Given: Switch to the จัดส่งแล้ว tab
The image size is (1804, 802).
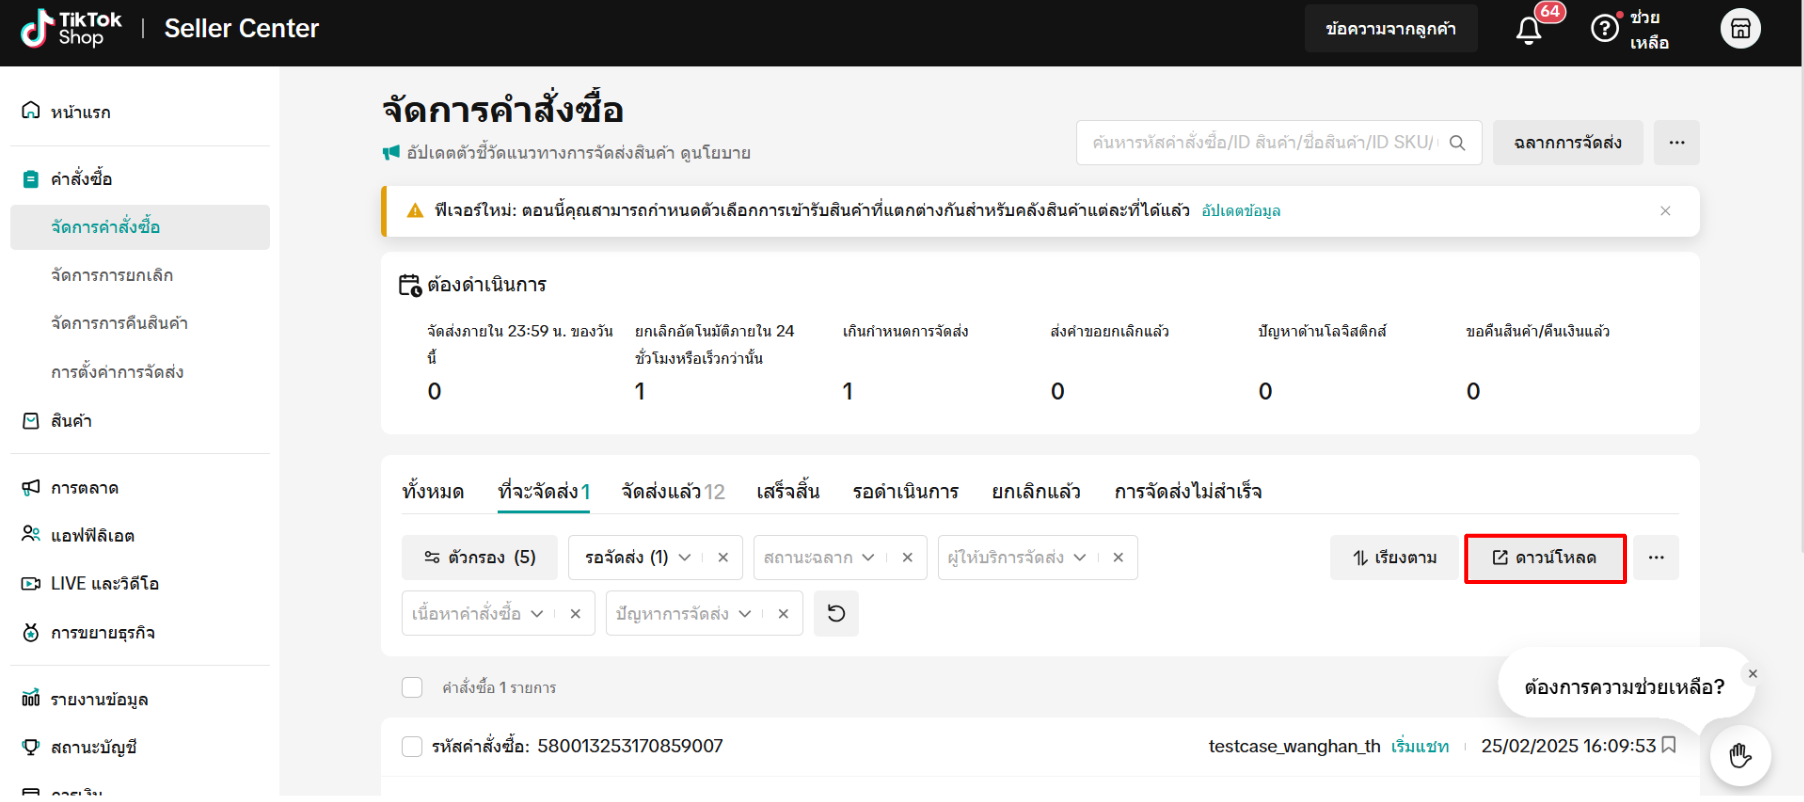Looking at the screenshot, I should click(x=673, y=491).
